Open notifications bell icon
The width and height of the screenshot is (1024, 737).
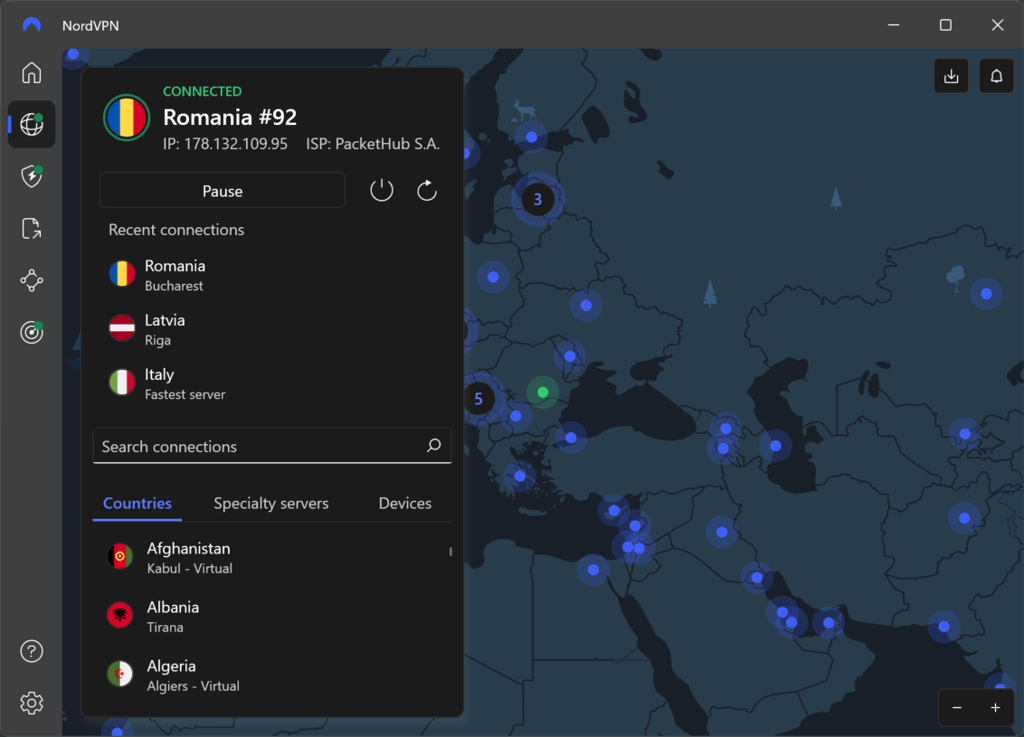[x=996, y=76]
